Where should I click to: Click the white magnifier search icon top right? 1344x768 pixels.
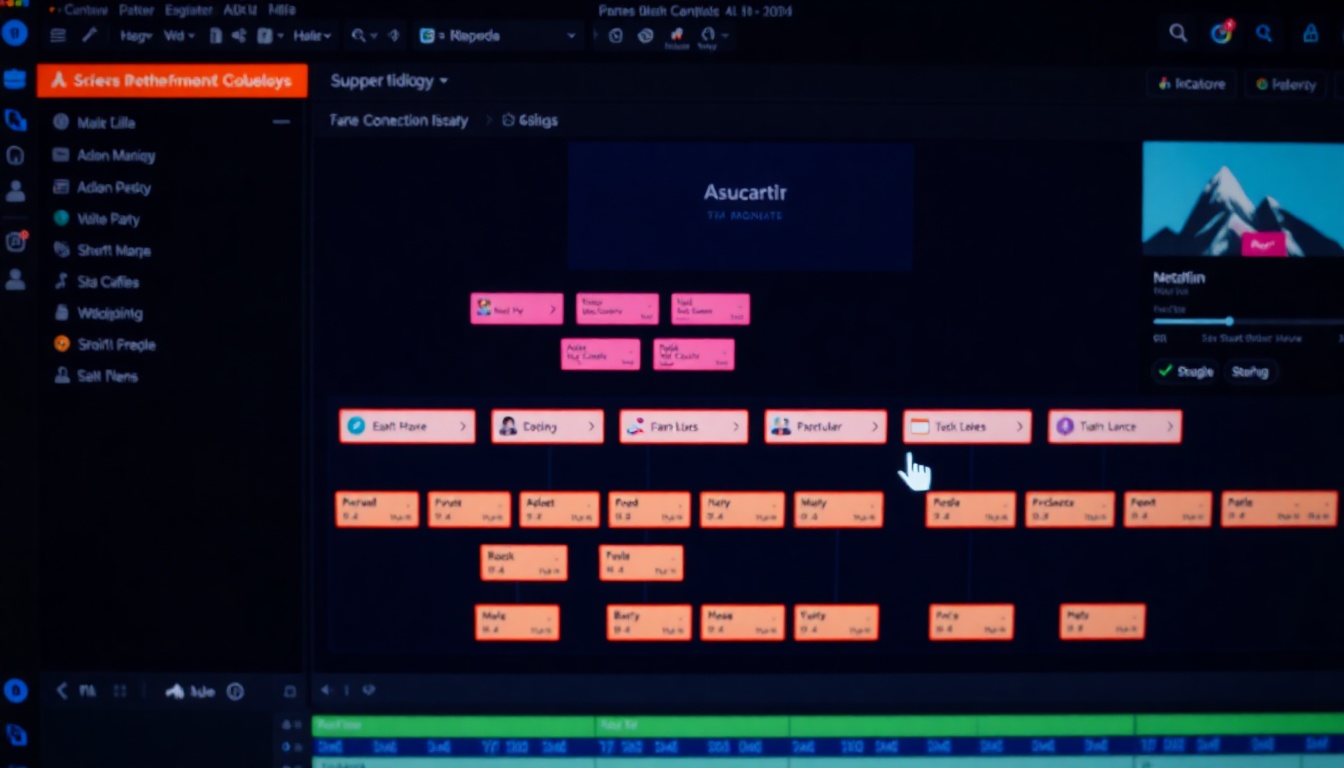point(1178,34)
